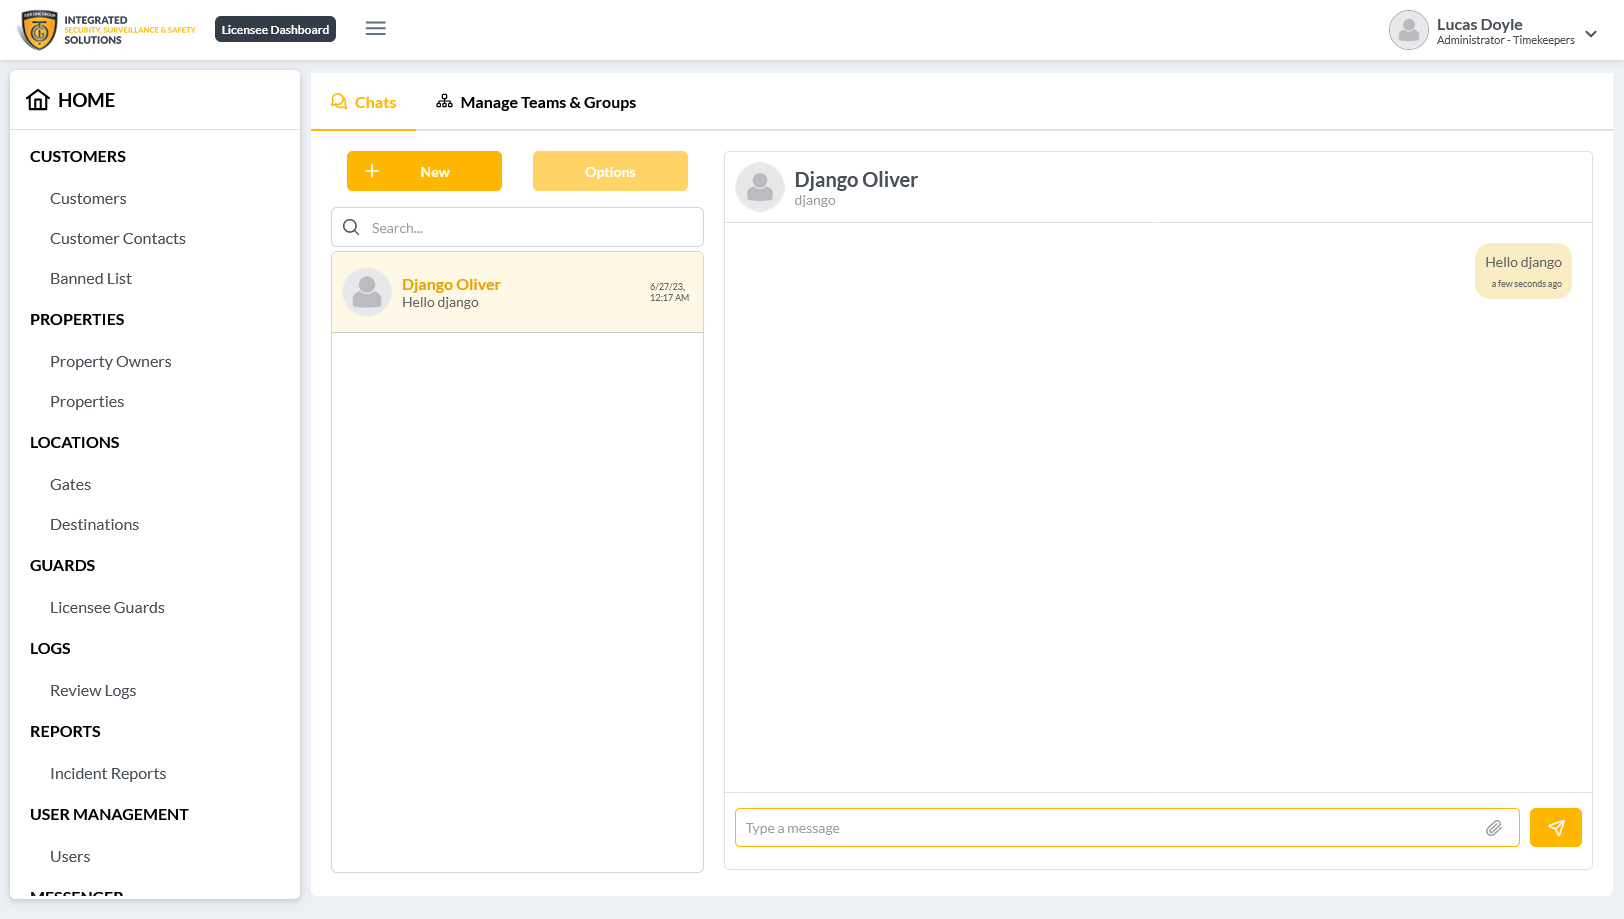Toggle the hamburger sidebar menu
The width and height of the screenshot is (1624, 919).
coord(376,29)
